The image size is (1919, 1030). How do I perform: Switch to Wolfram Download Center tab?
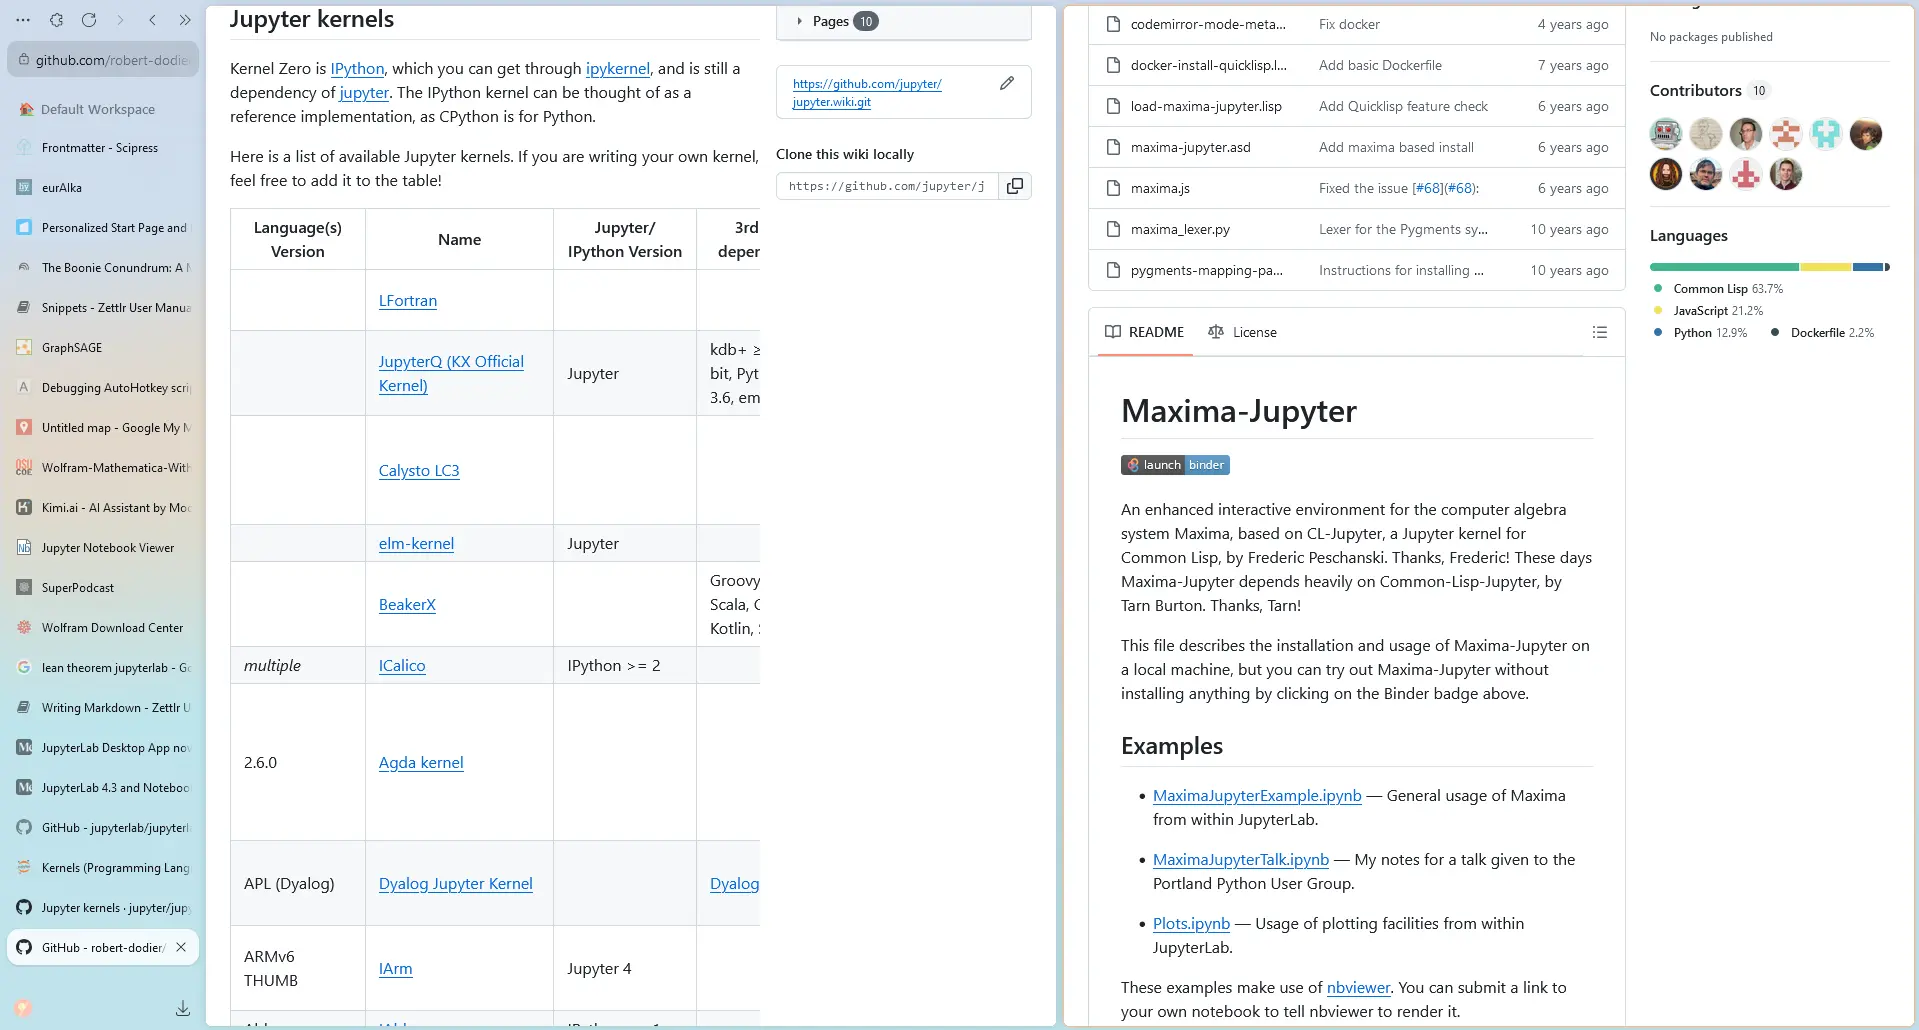[103, 628]
